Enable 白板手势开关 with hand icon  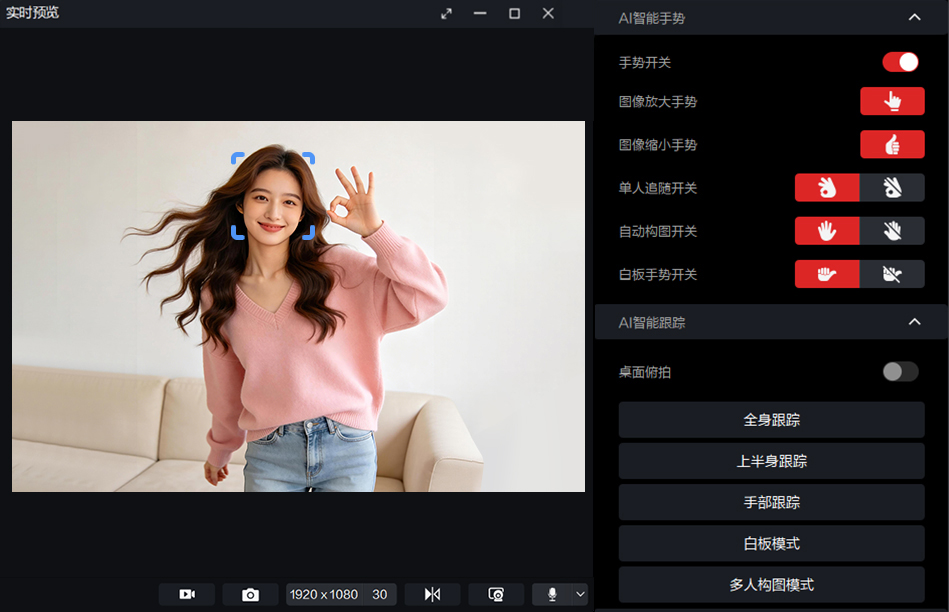[827, 274]
